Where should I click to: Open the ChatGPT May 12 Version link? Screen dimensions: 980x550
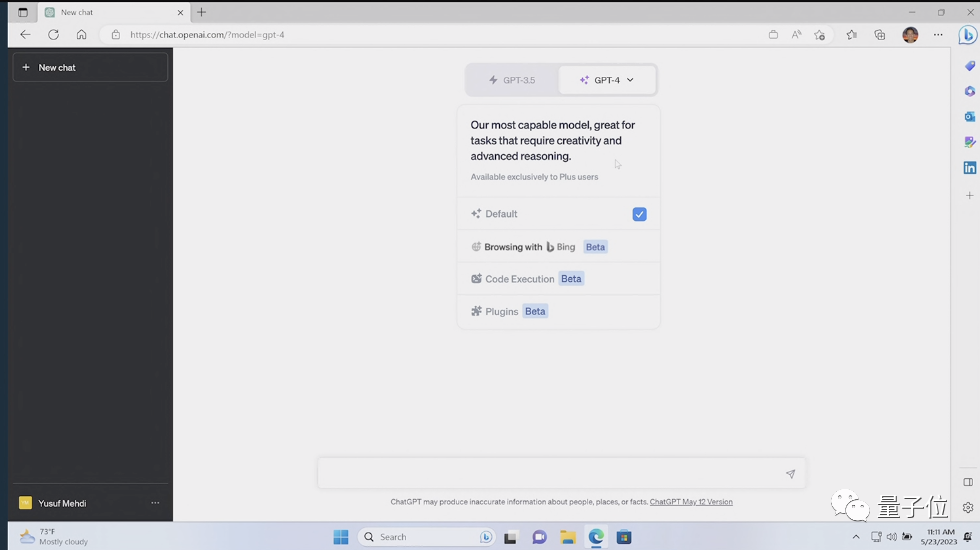pos(691,502)
